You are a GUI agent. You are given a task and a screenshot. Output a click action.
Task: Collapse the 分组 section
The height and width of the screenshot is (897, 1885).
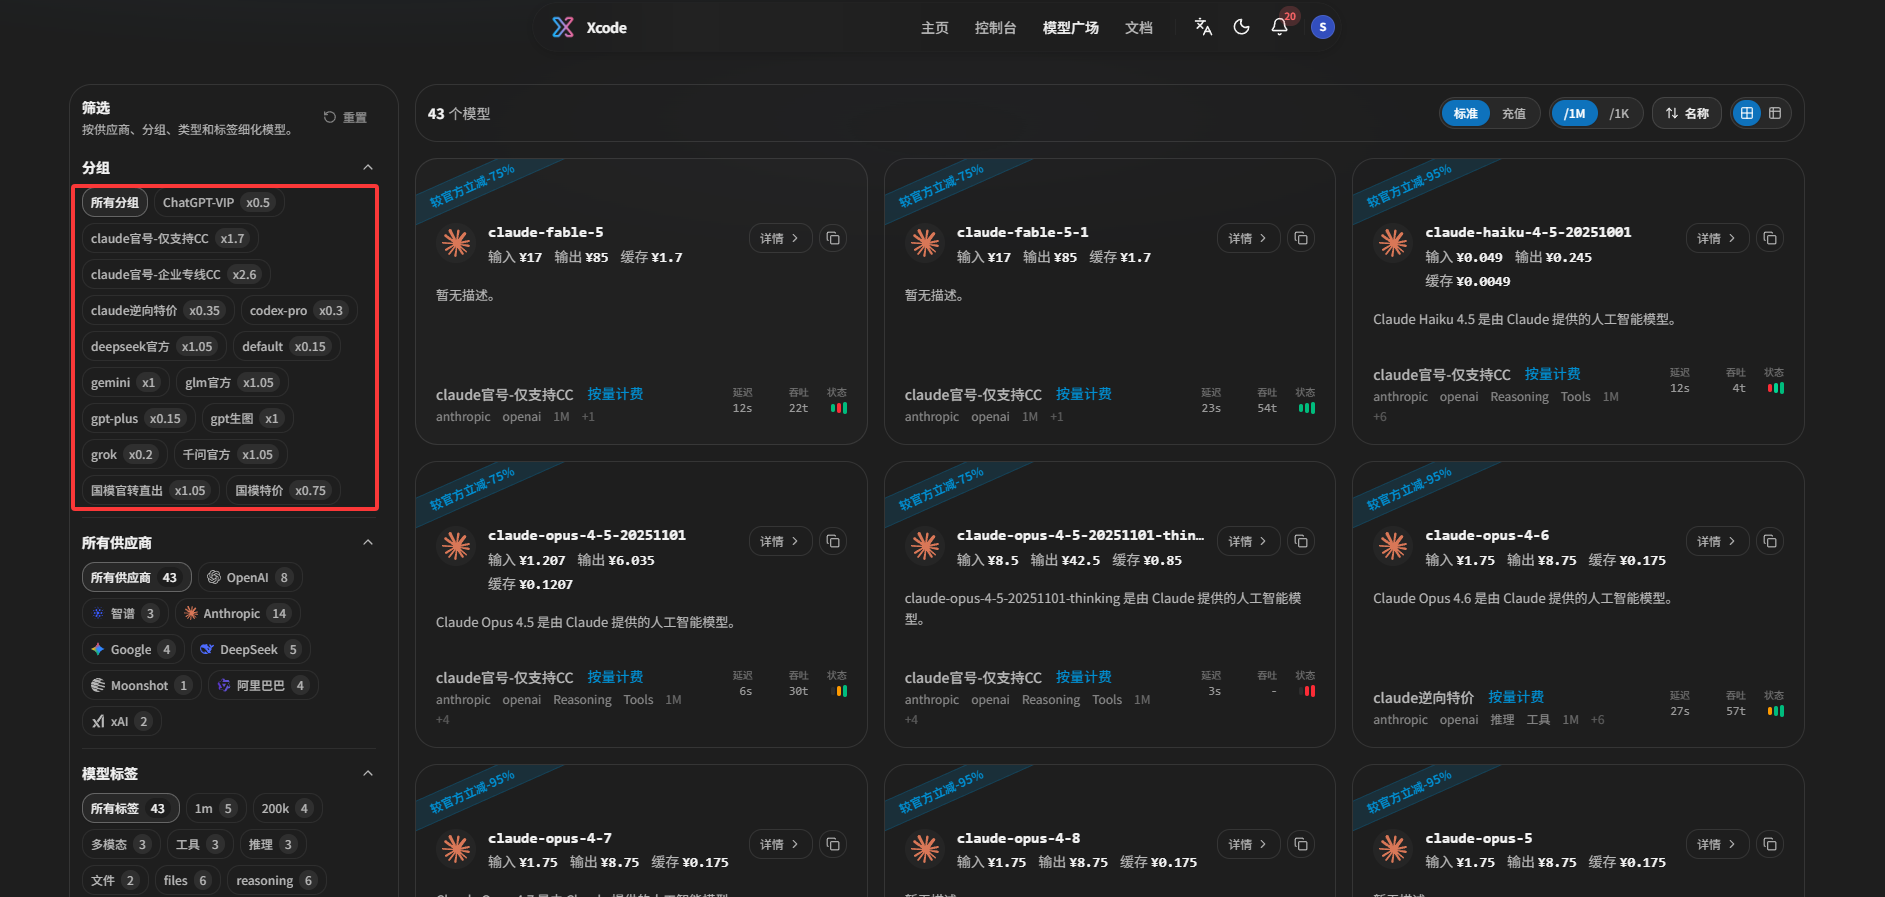click(x=368, y=167)
